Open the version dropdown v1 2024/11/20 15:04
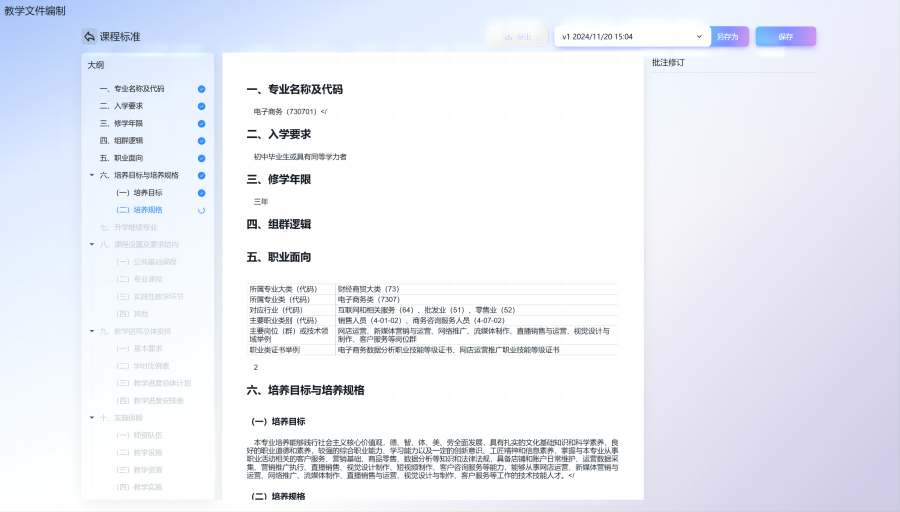This screenshot has height=512, width=900. pyautogui.click(x=632, y=36)
